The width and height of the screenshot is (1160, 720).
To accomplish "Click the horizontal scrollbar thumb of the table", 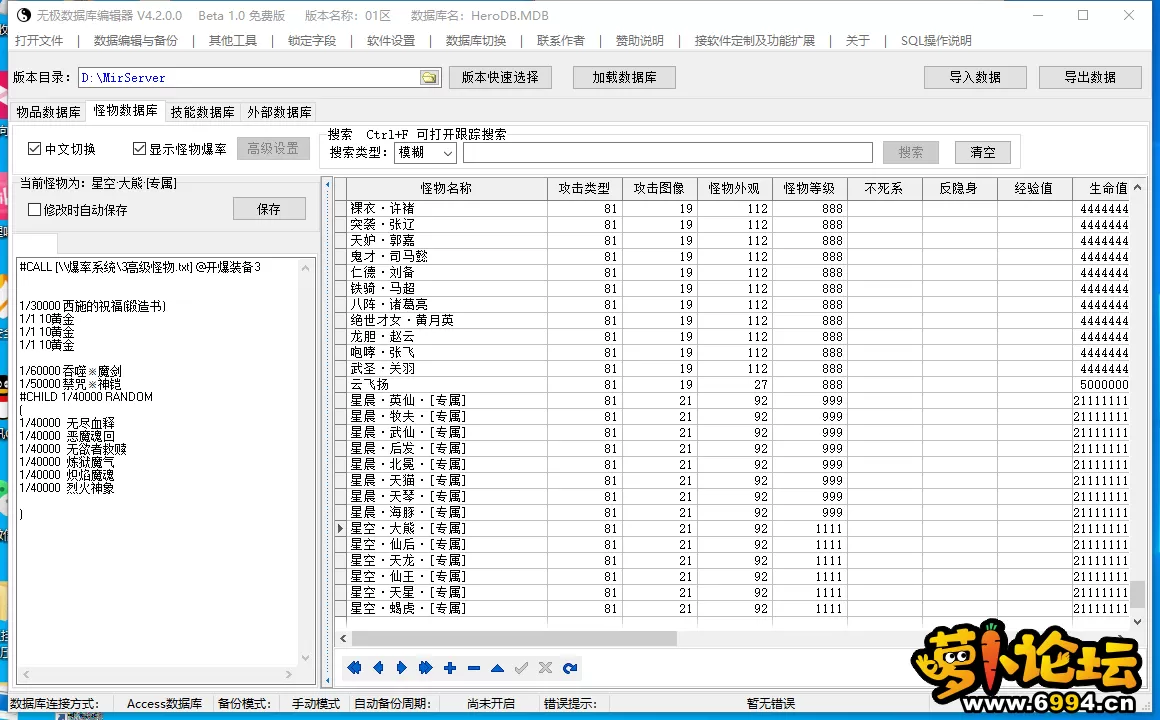I will point(514,638).
